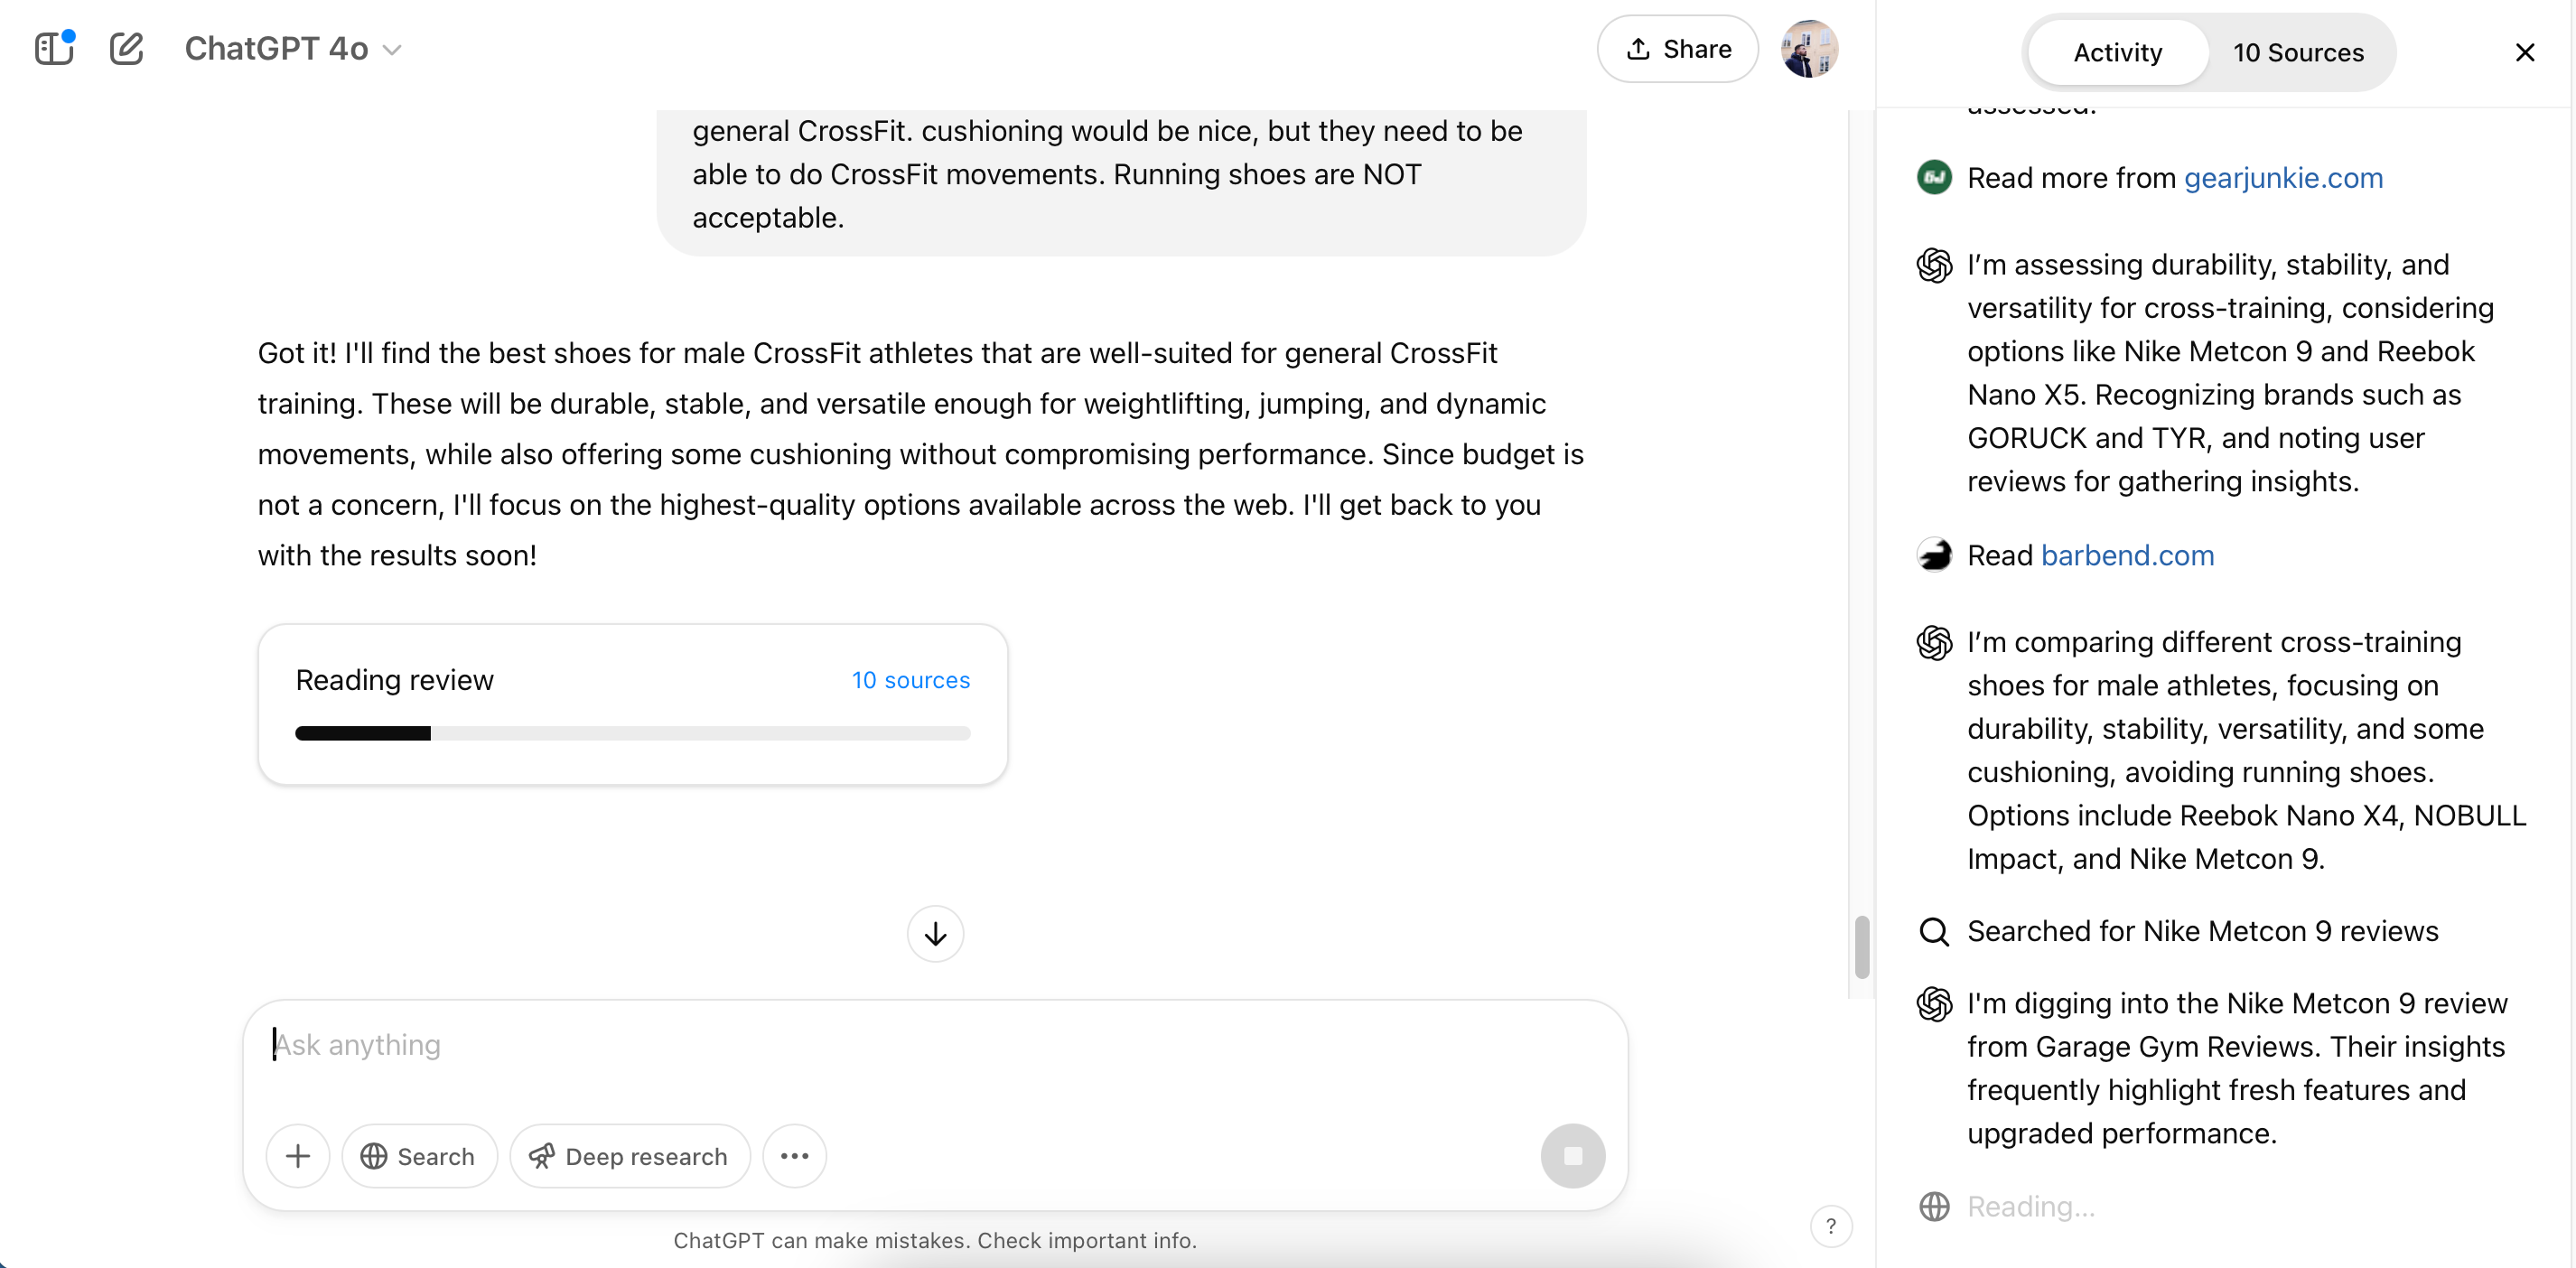Open the more options ellipsis in composer

[x=793, y=1156]
